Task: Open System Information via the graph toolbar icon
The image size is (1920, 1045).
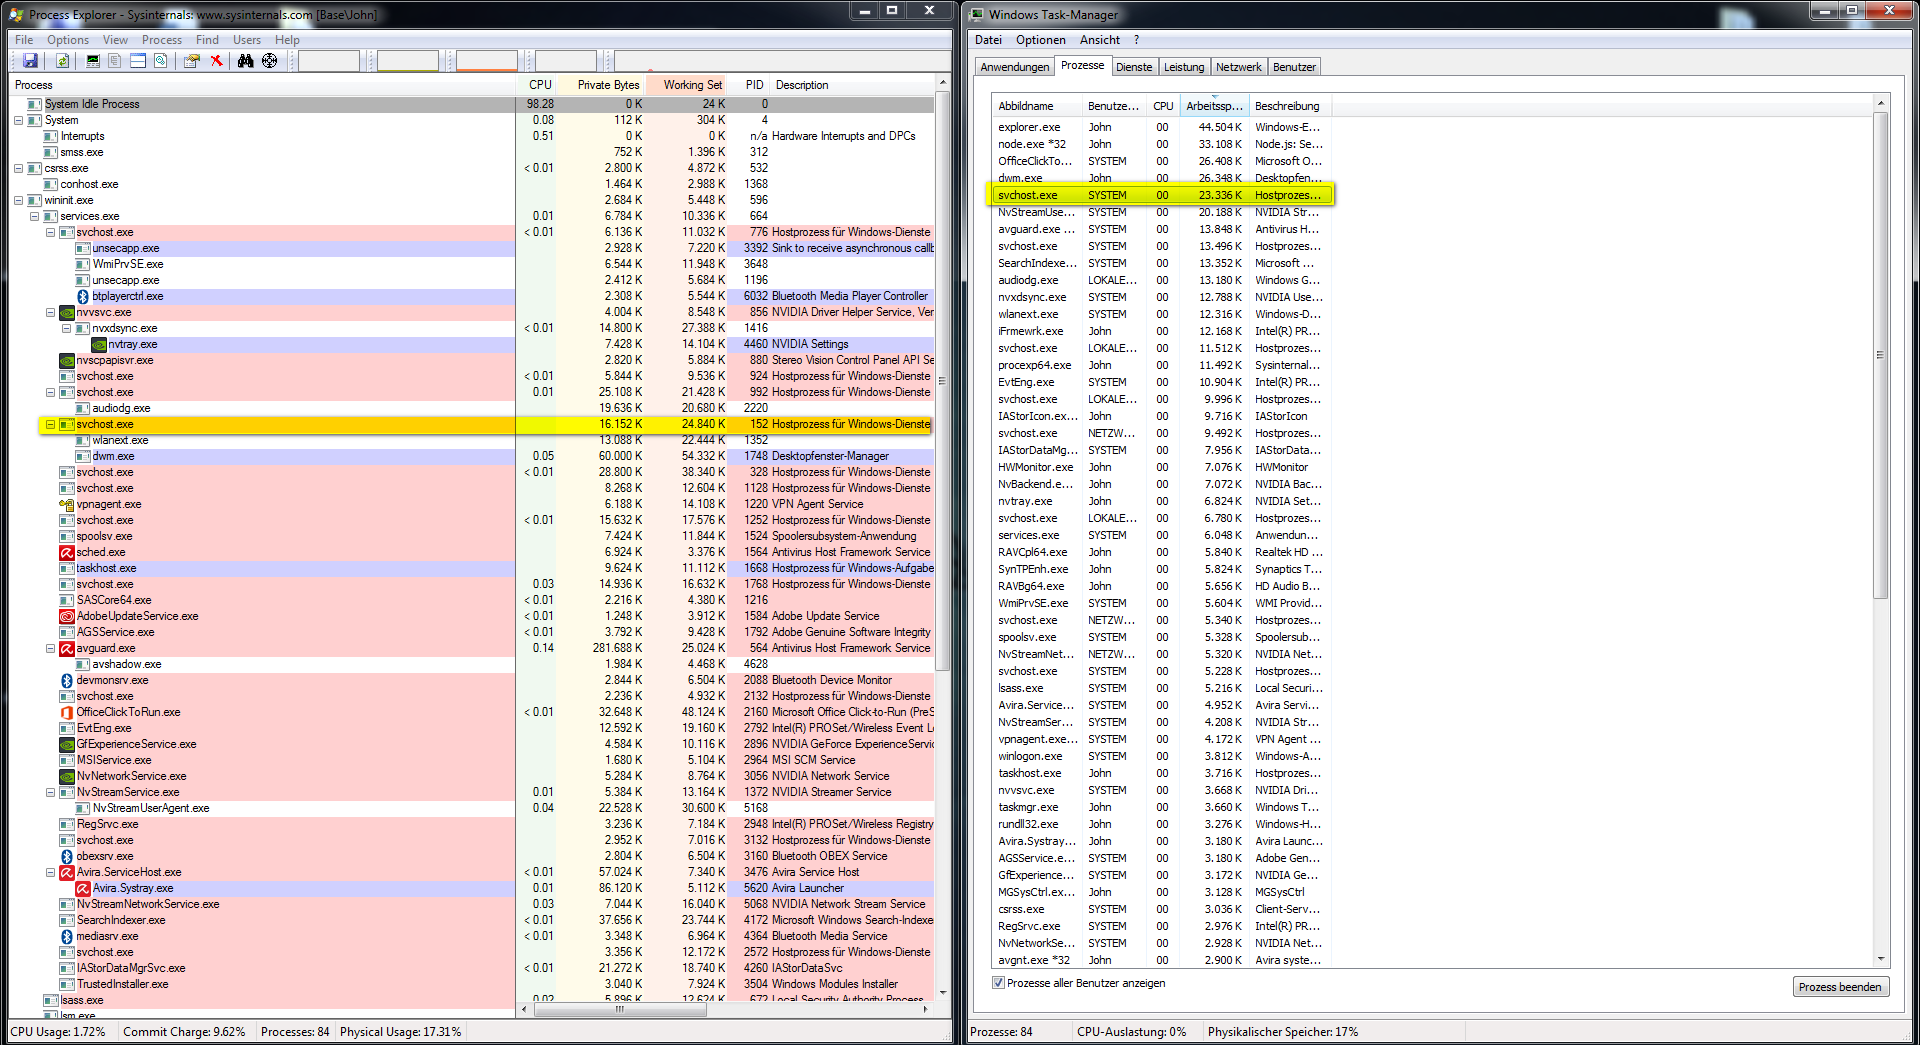Action: (x=93, y=61)
